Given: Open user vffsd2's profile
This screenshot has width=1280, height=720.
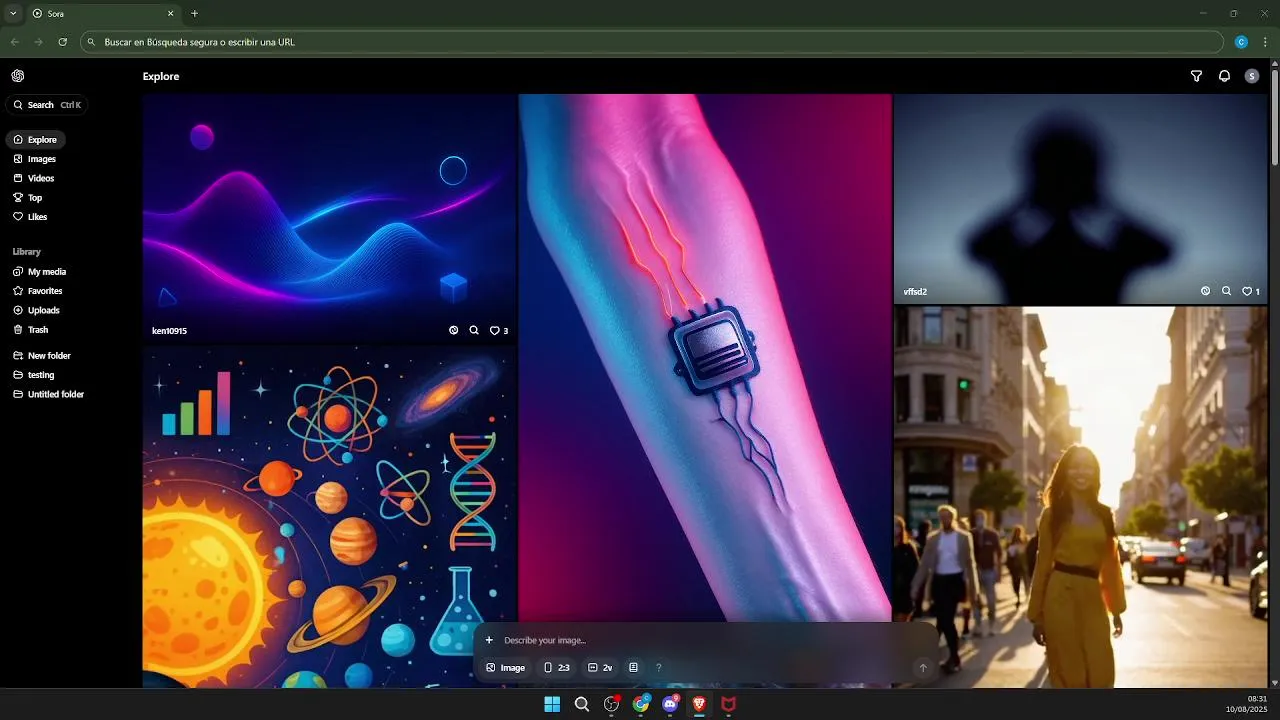Looking at the screenshot, I should tap(915, 292).
